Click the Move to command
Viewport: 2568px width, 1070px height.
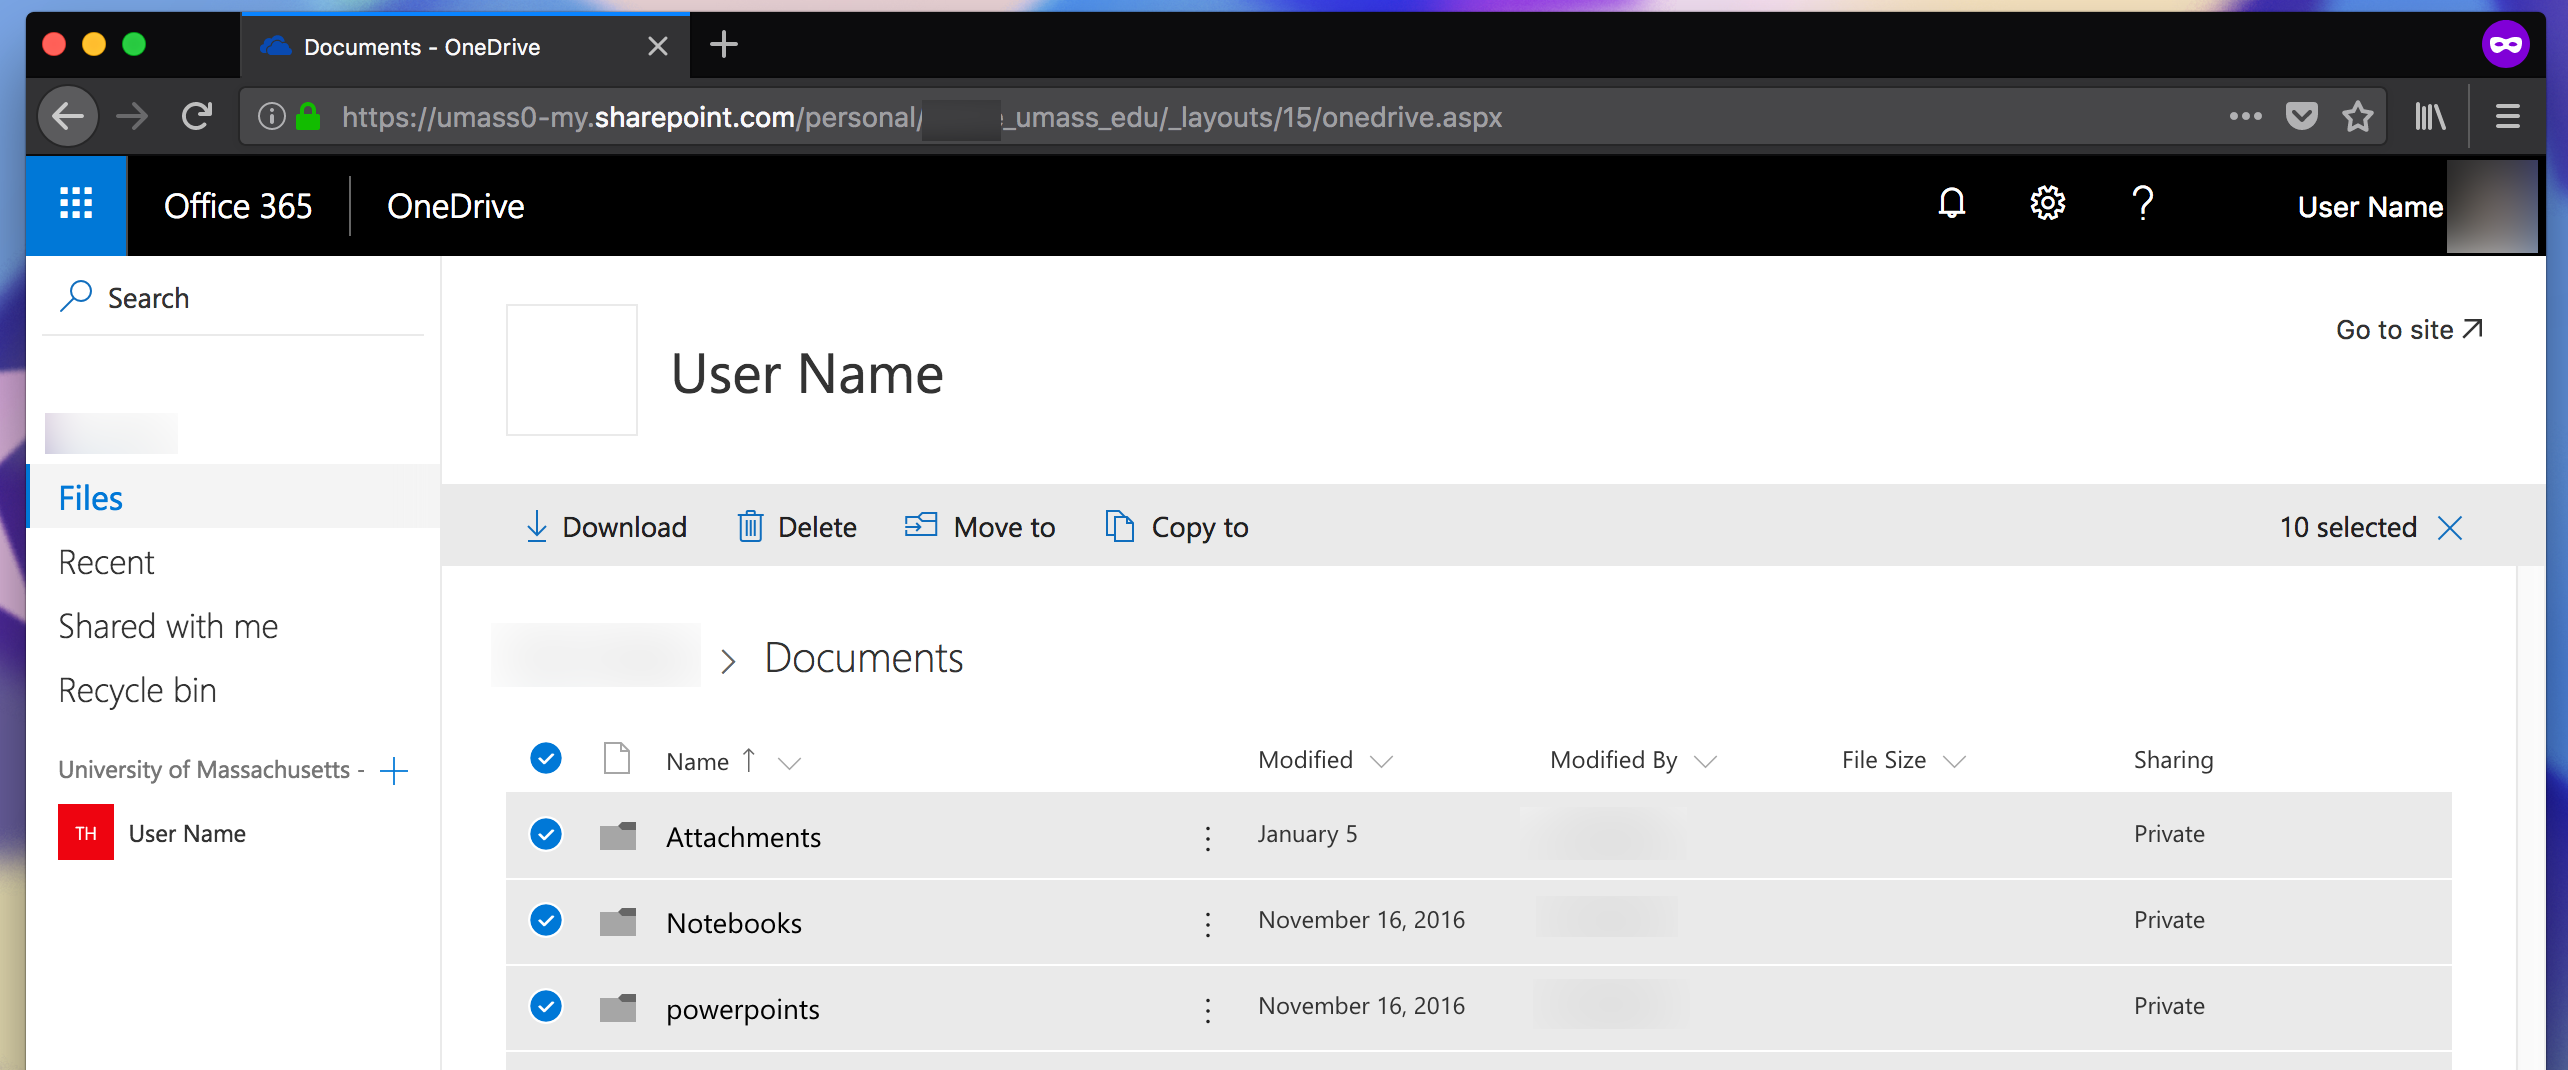point(980,527)
